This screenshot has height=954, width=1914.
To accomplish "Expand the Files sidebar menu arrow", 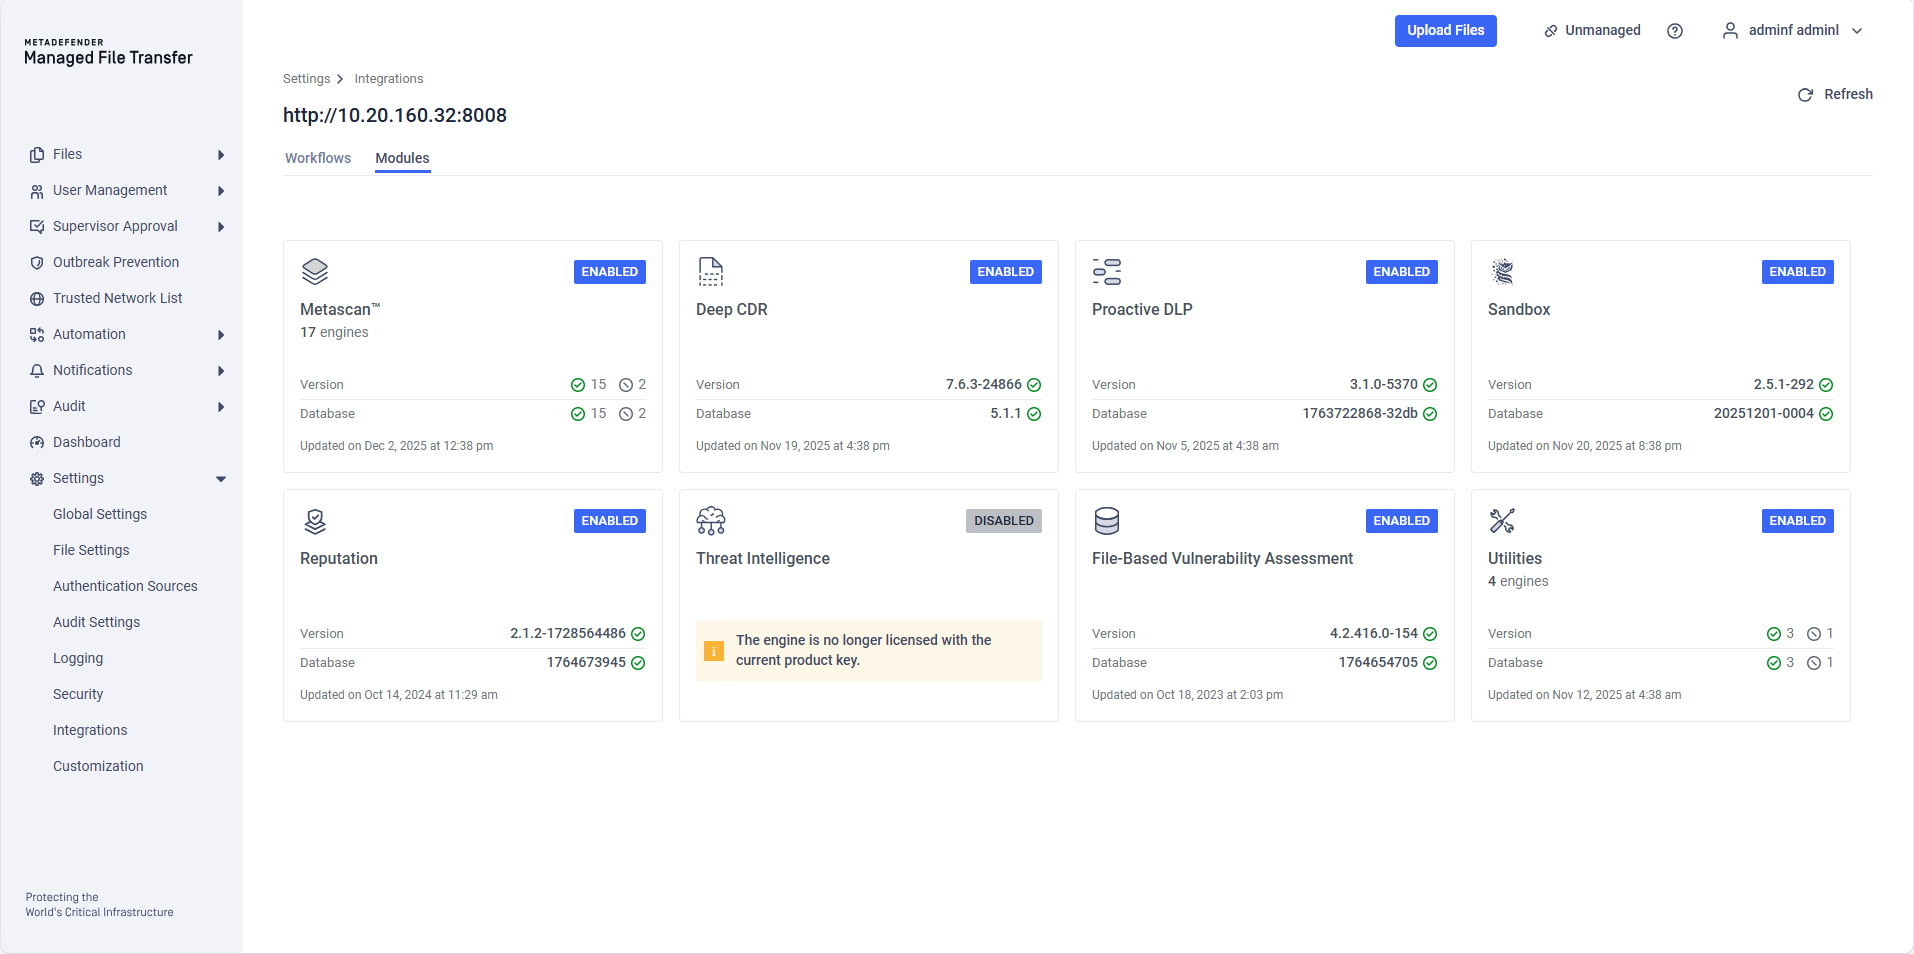I will click(x=221, y=155).
